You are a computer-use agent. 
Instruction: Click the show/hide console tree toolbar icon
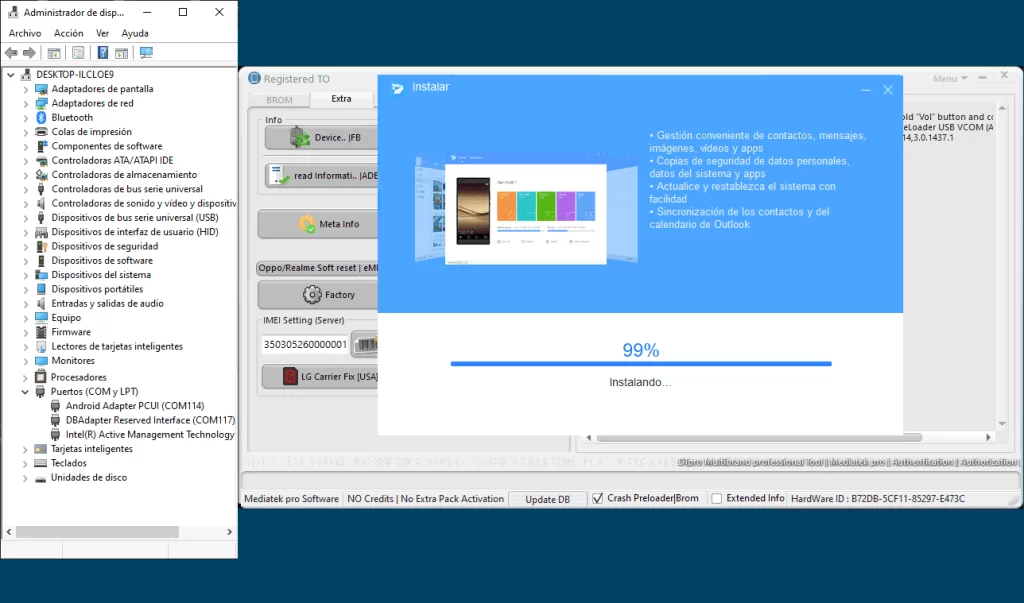54,53
